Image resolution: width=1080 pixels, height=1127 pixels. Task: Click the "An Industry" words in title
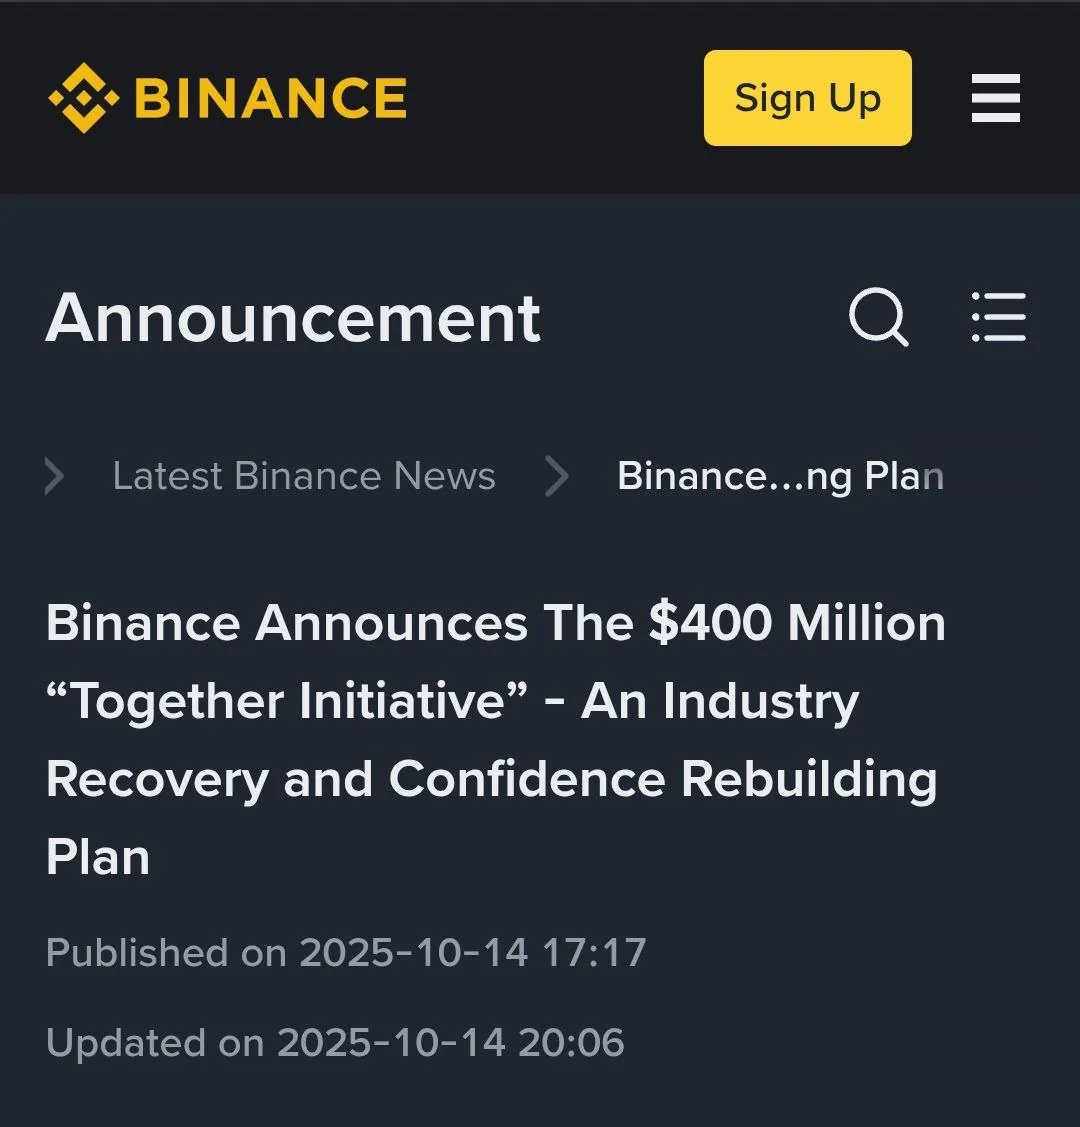(720, 701)
